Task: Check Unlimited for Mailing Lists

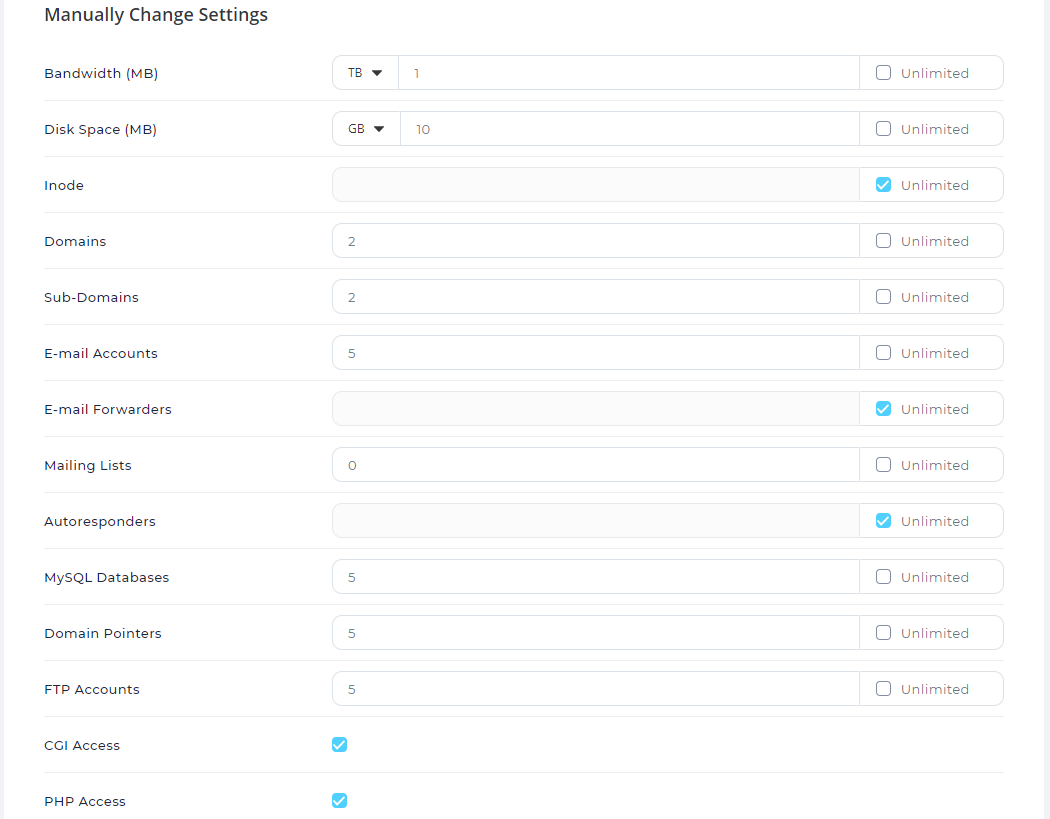Action: (883, 465)
